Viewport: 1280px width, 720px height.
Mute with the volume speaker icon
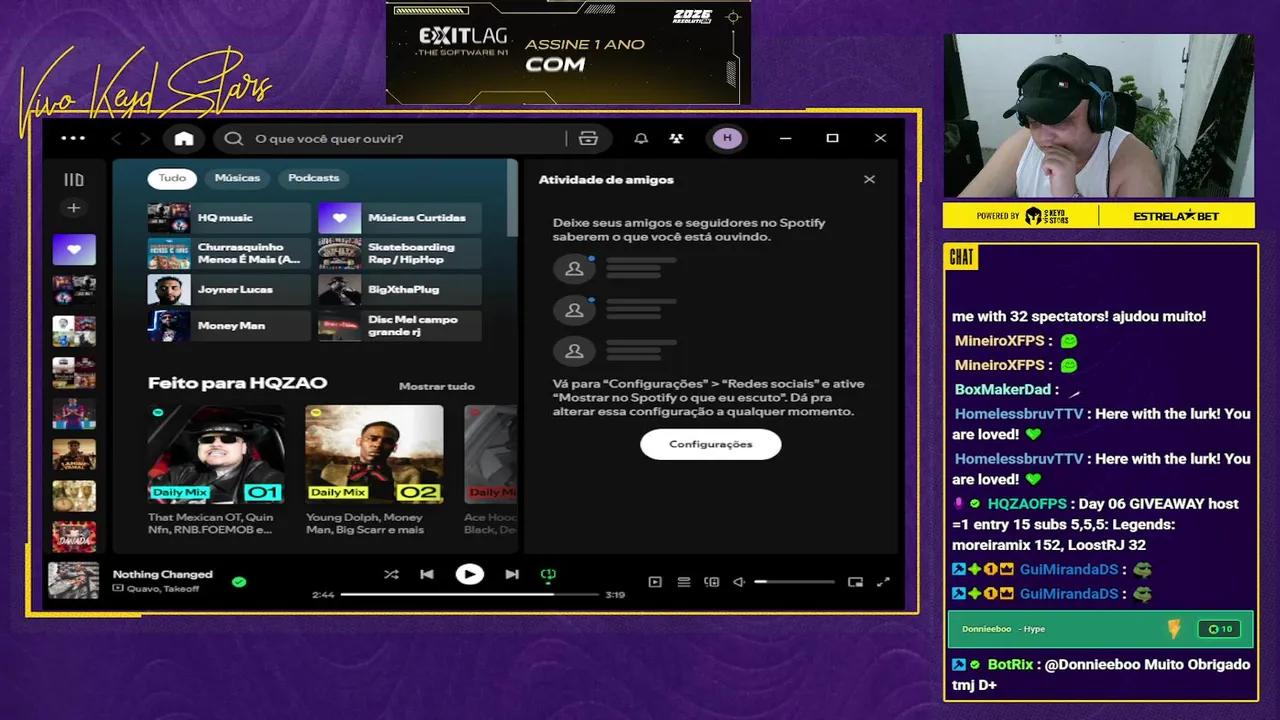[x=739, y=582]
